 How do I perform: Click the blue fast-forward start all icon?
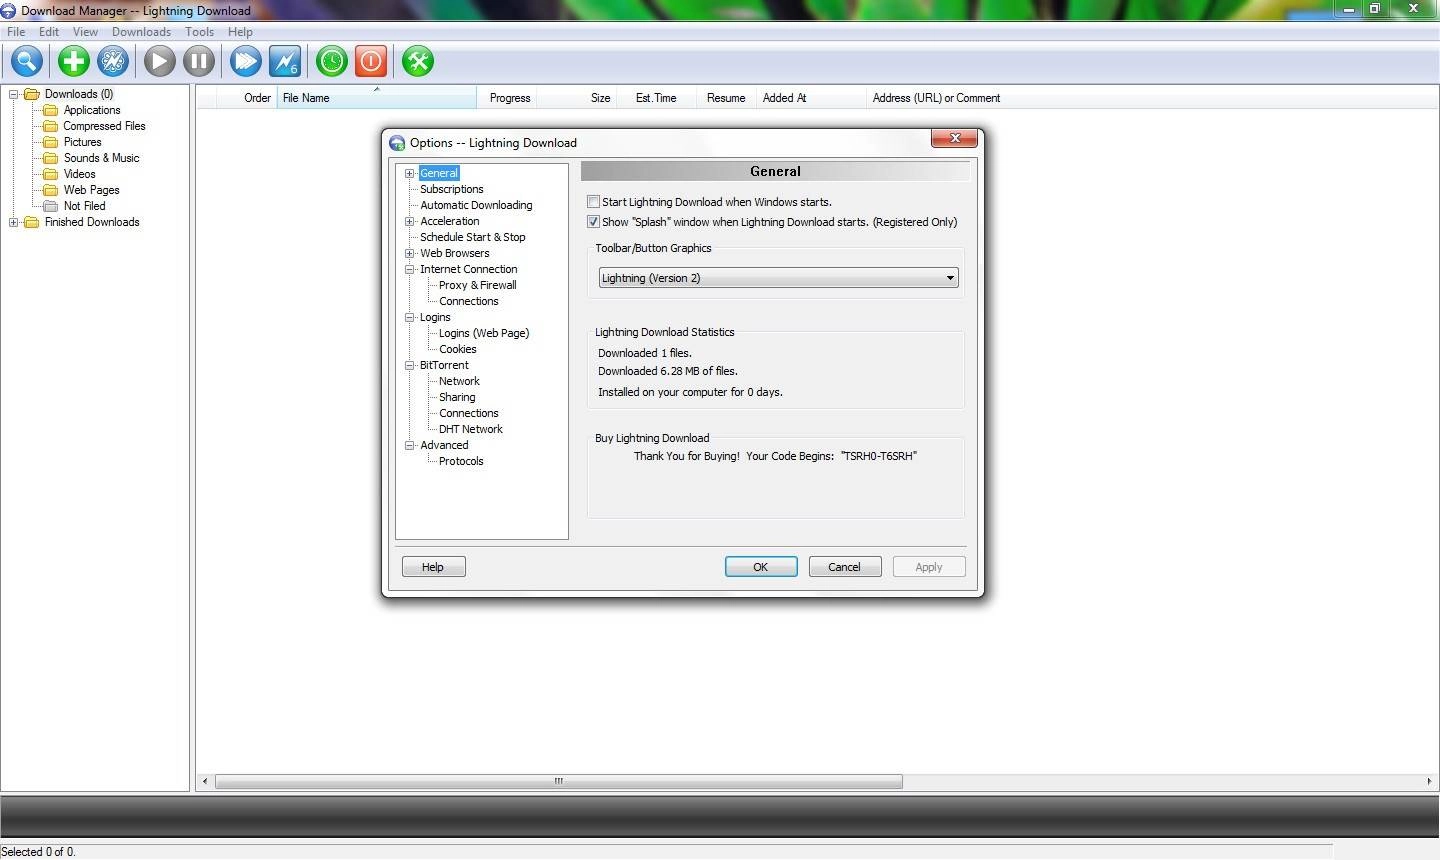point(245,61)
